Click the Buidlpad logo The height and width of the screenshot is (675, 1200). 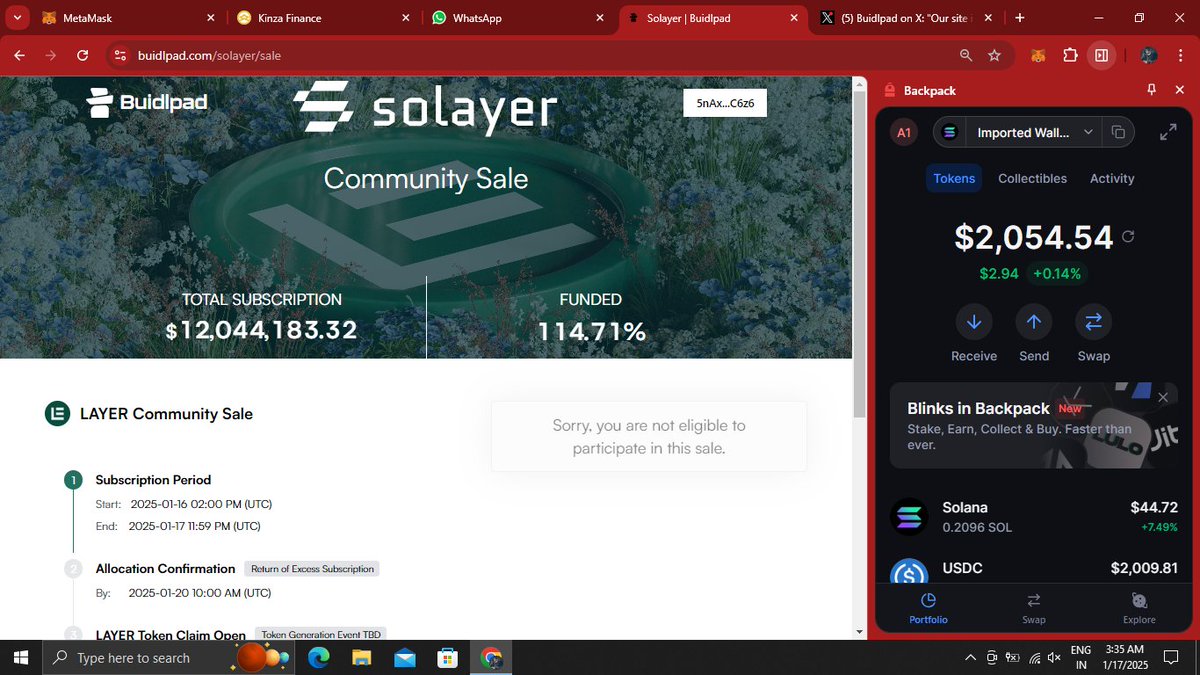[x=147, y=102]
